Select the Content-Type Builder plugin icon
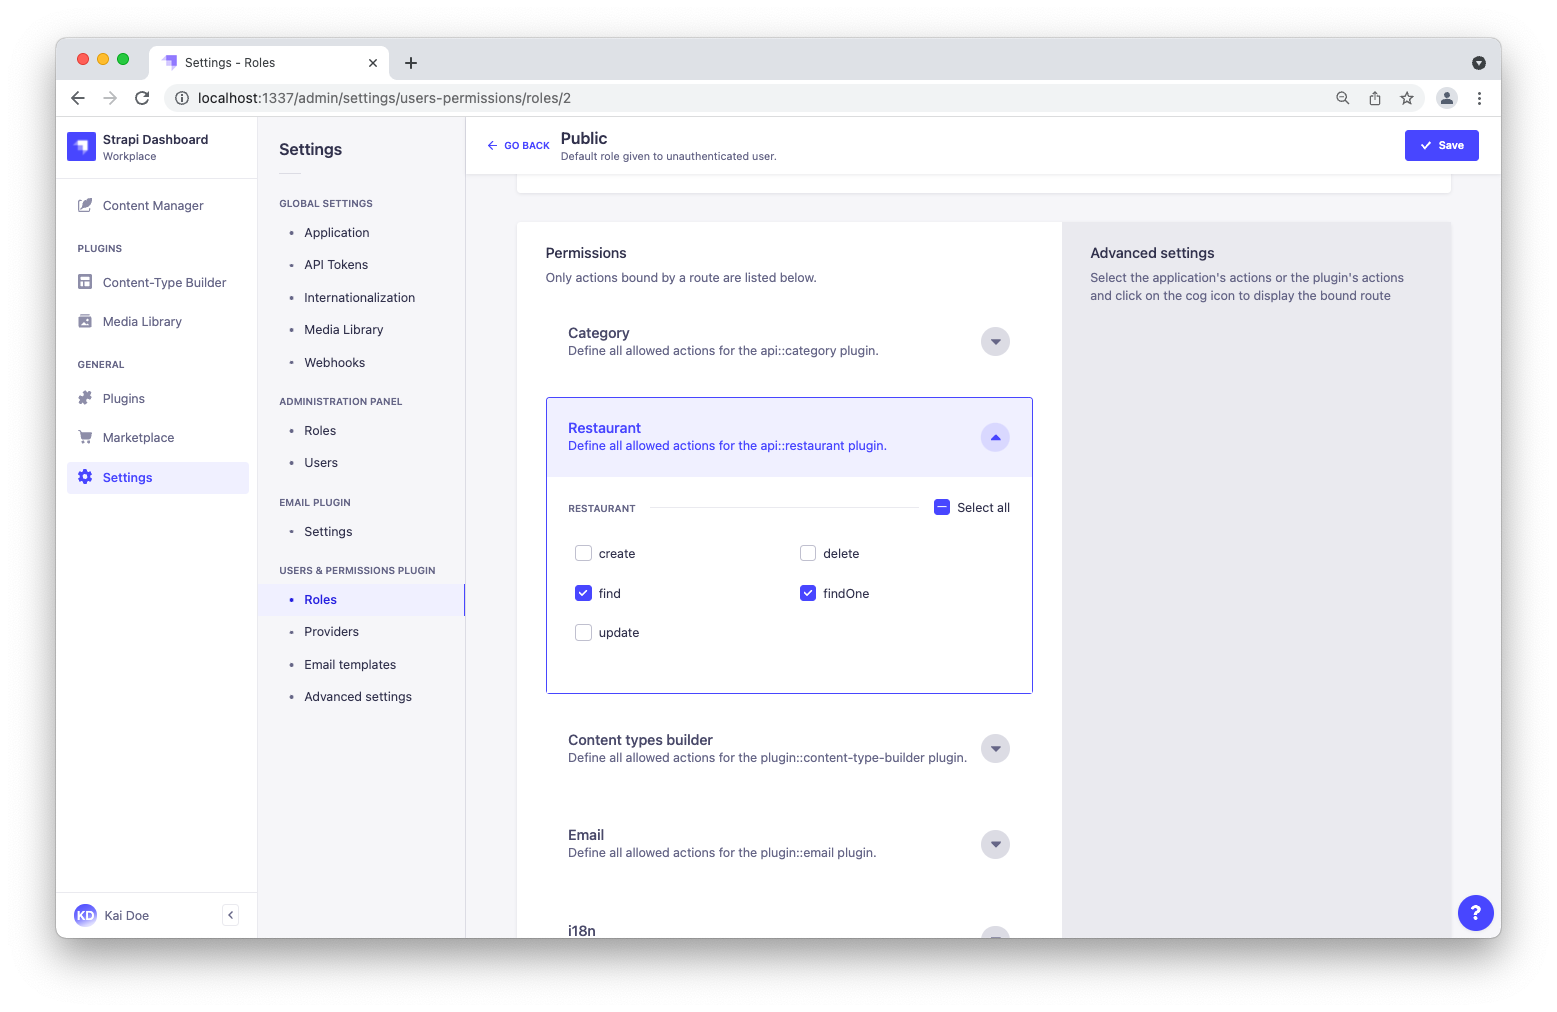This screenshot has width=1557, height=1012. 86,282
